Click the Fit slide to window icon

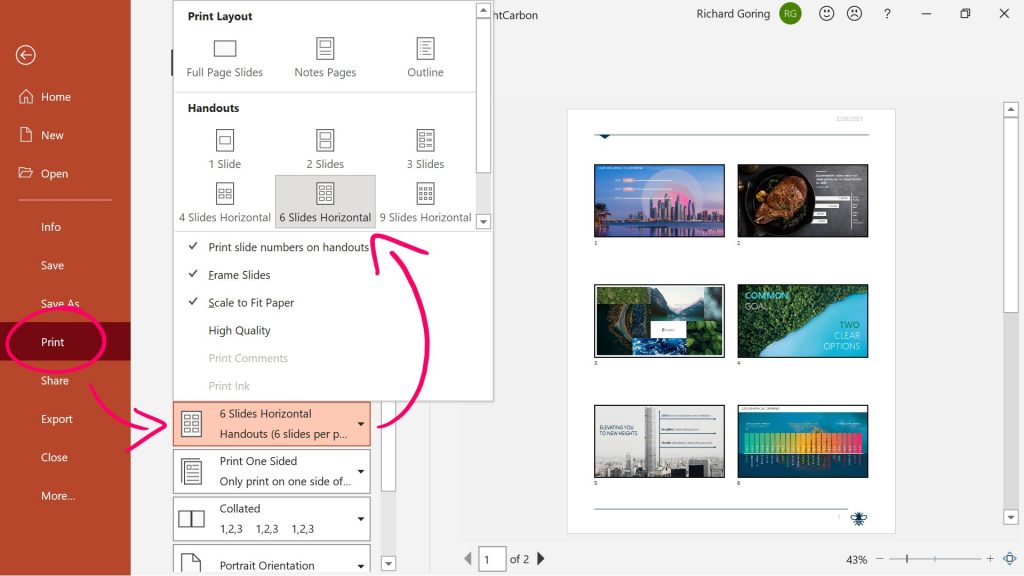pyautogui.click(x=1008, y=559)
